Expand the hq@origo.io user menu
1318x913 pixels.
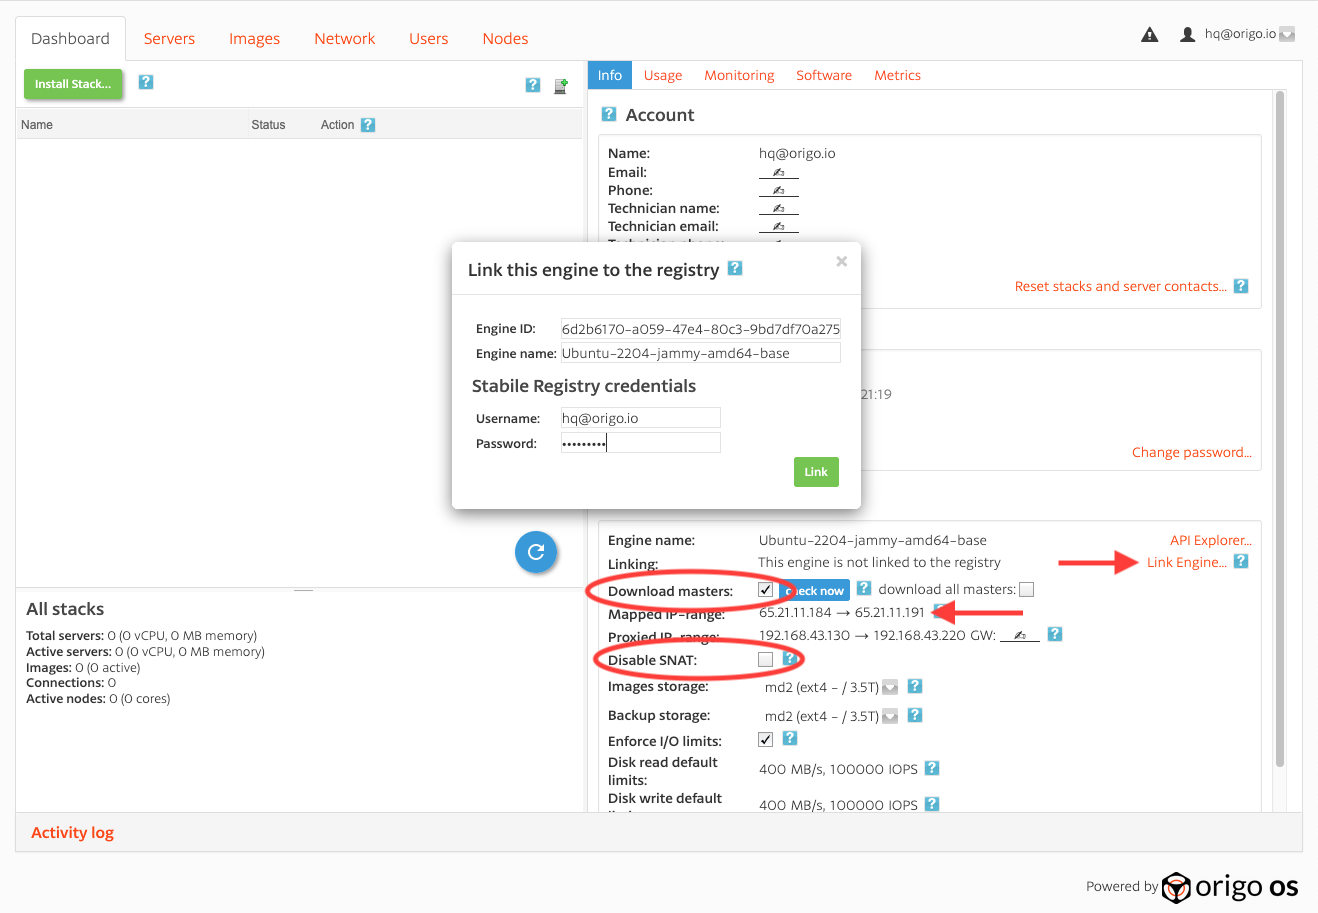tap(1287, 34)
